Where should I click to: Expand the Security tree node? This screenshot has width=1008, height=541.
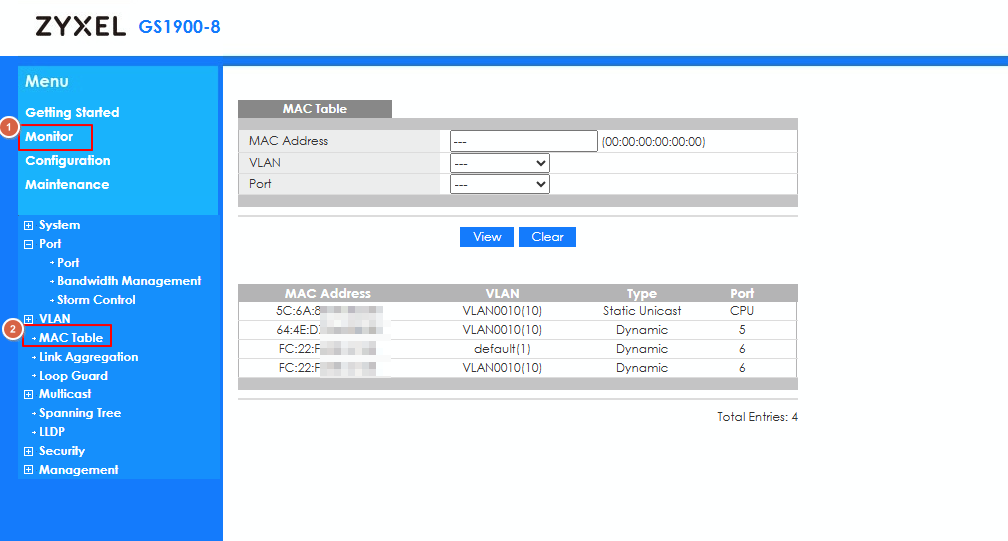(28, 451)
